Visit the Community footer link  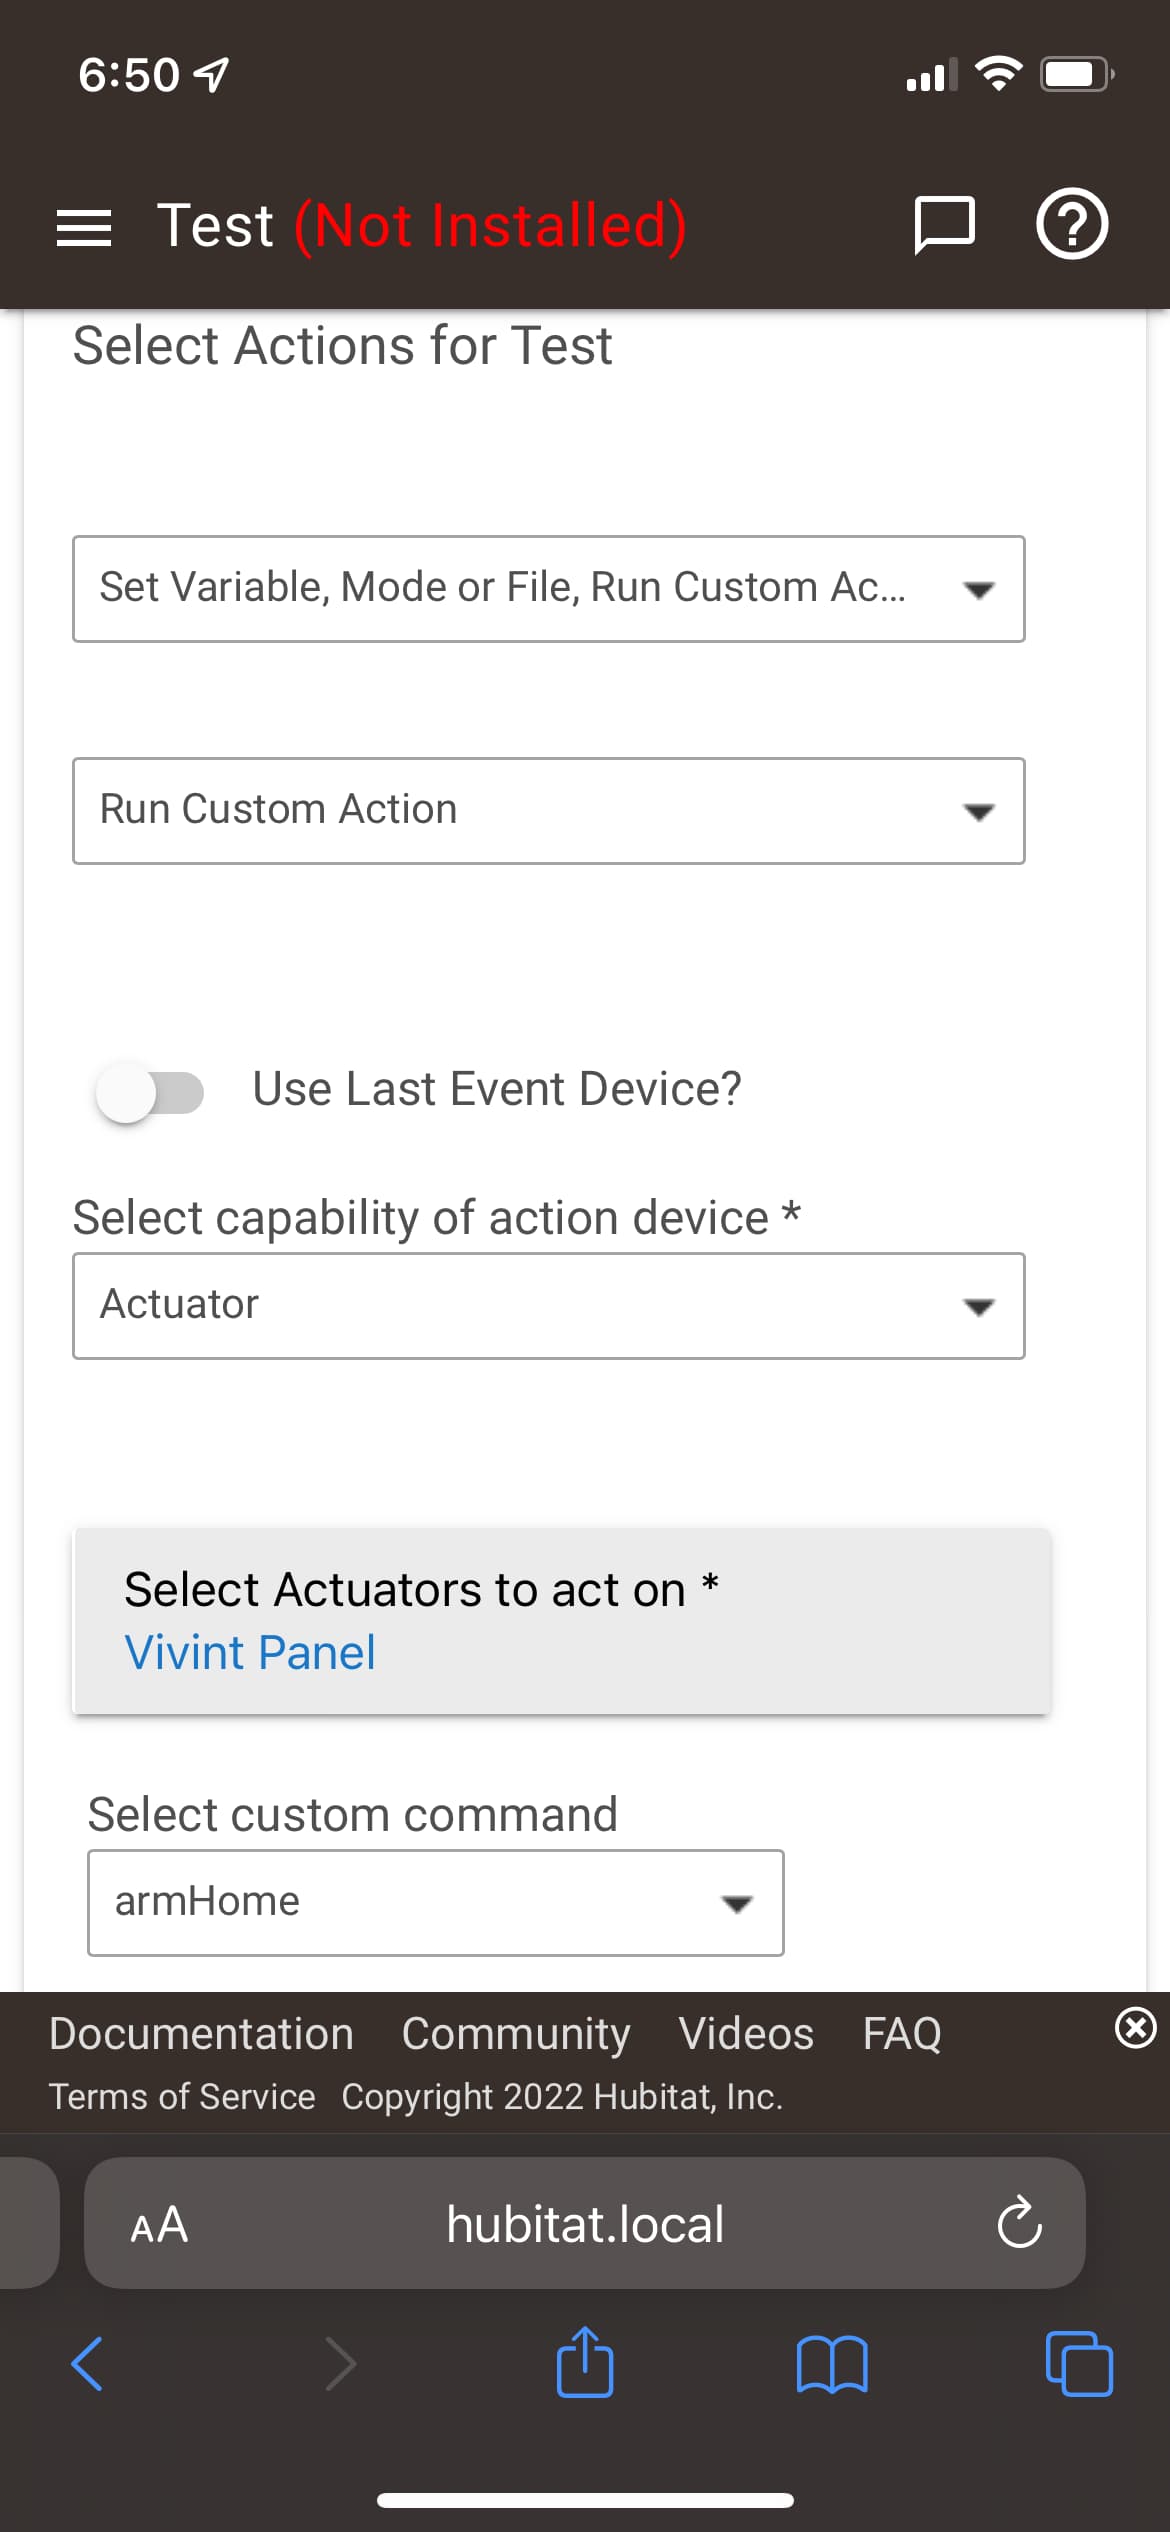(516, 2034)
